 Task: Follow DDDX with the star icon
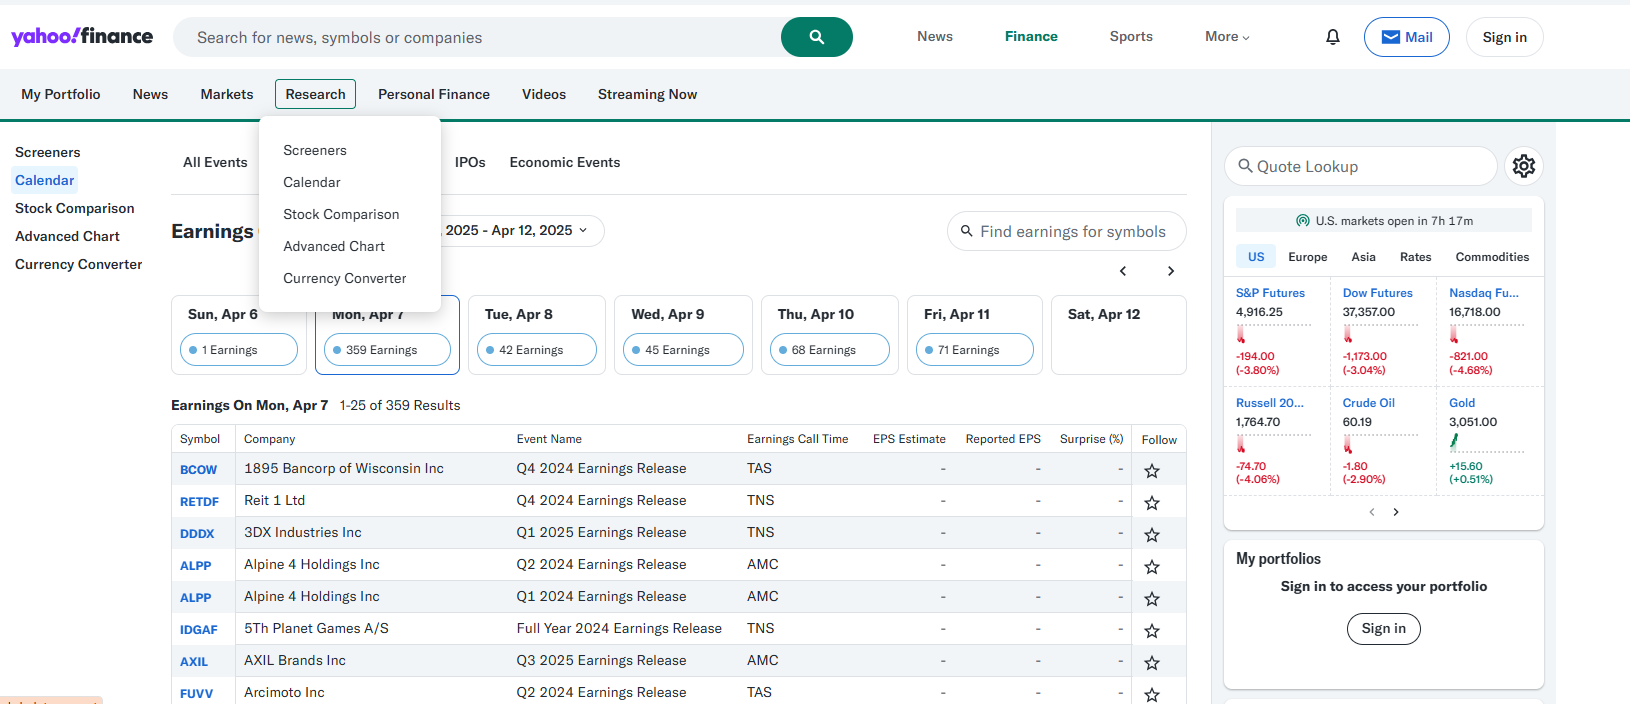click(x=1152, y=534)
